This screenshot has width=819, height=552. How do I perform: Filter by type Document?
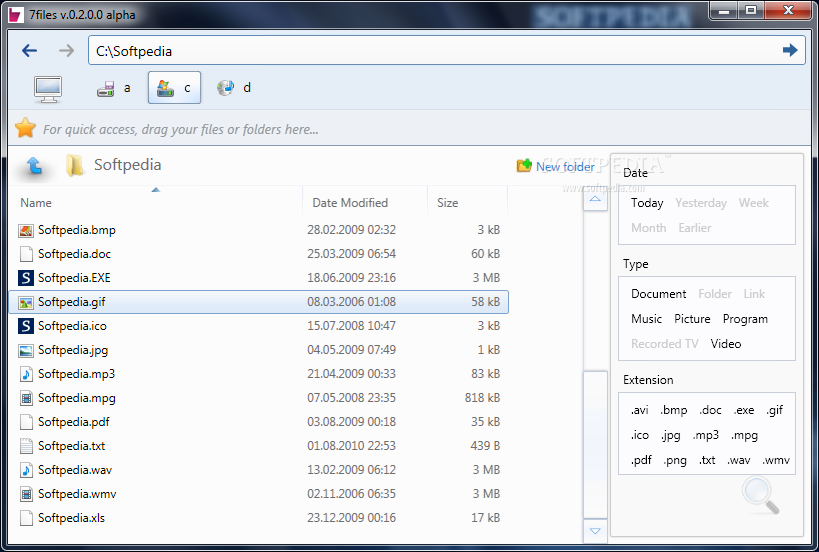(x=658, y=294)
